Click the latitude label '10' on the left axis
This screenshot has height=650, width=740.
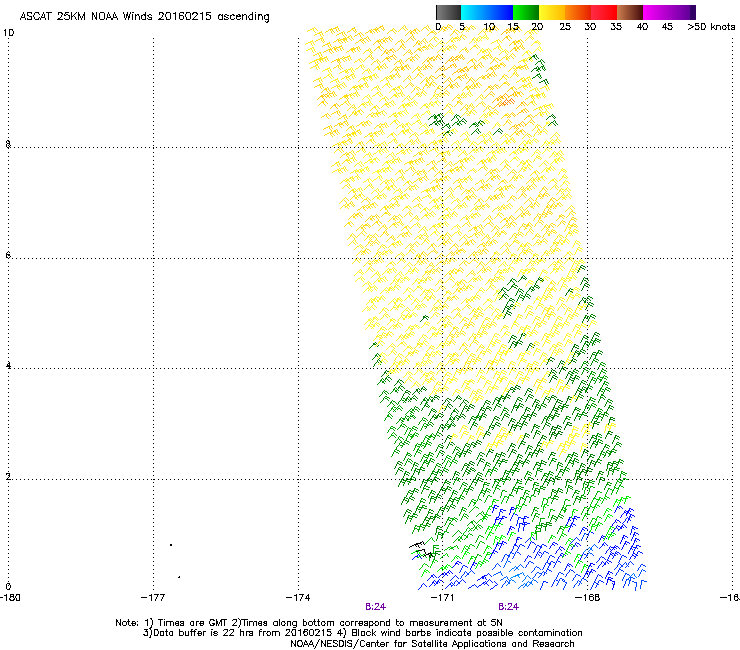click(x=9, y=33)
